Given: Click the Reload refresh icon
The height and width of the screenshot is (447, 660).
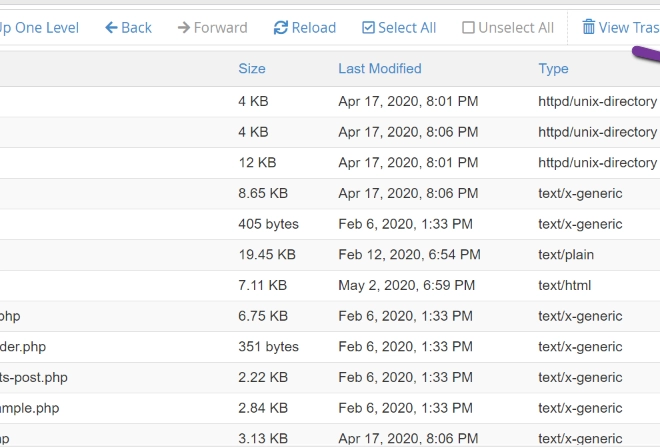Looking at the screenshot, I should tap(281, 28).
